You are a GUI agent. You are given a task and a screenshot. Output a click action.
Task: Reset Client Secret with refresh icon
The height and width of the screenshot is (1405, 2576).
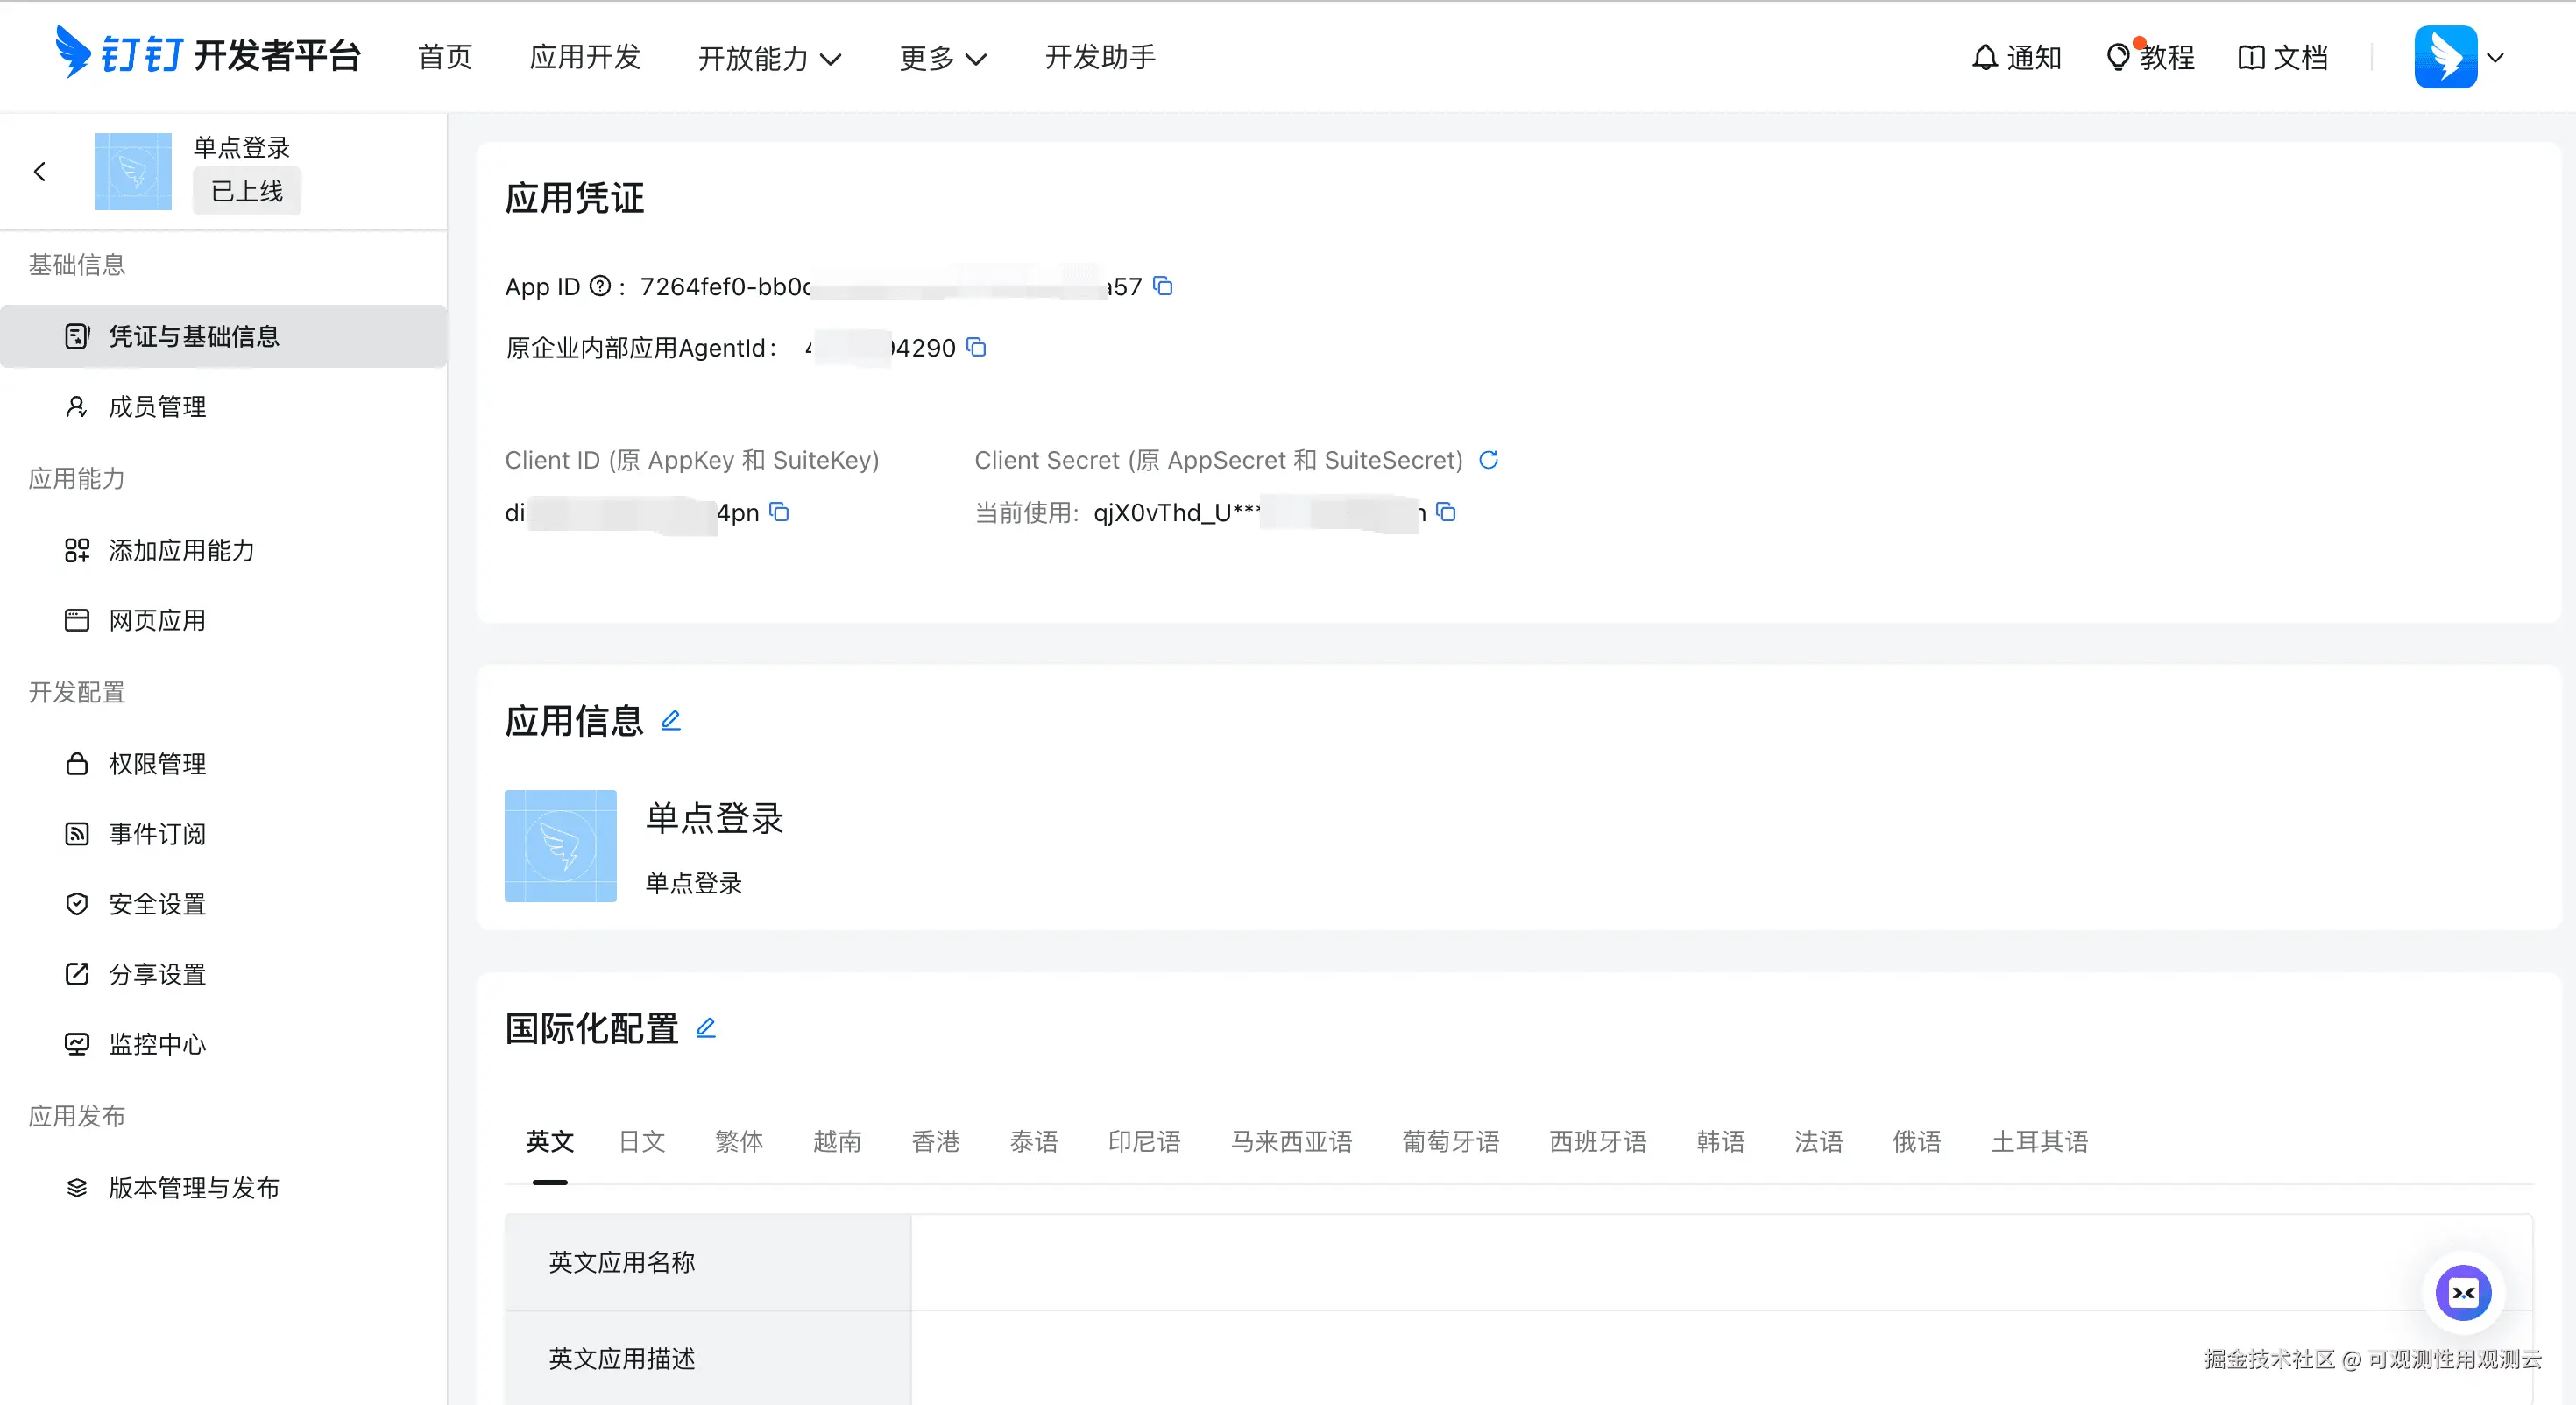pyautogui.click(x=1488, y=460)
